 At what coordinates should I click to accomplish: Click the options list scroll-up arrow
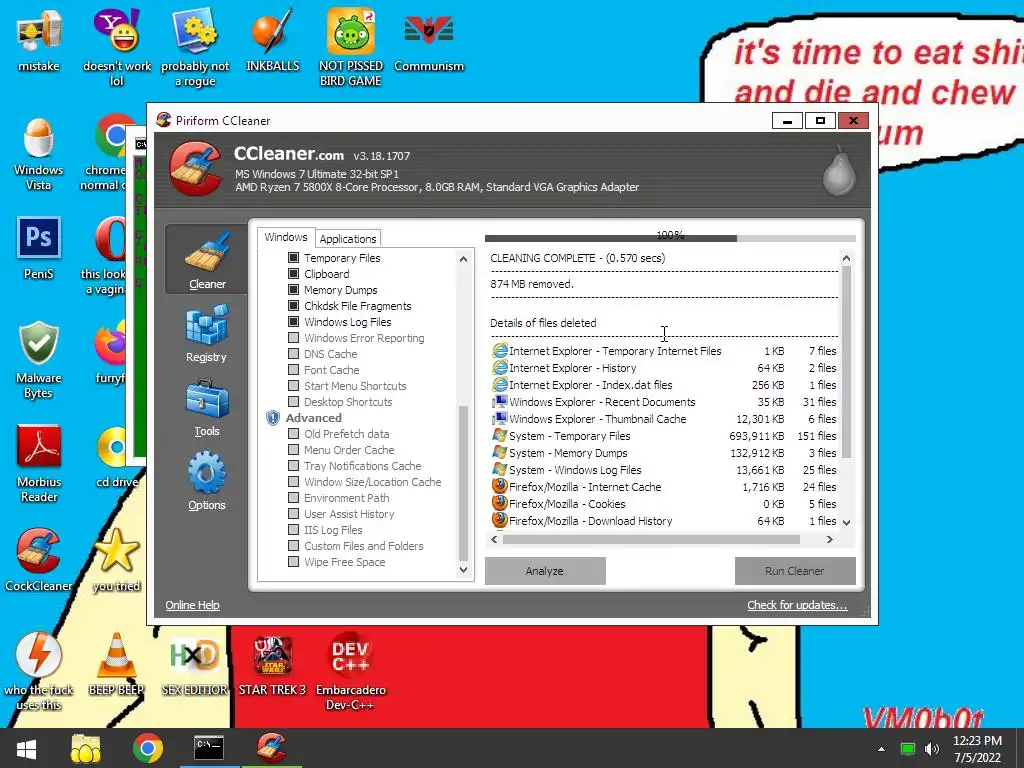point(464,259)
